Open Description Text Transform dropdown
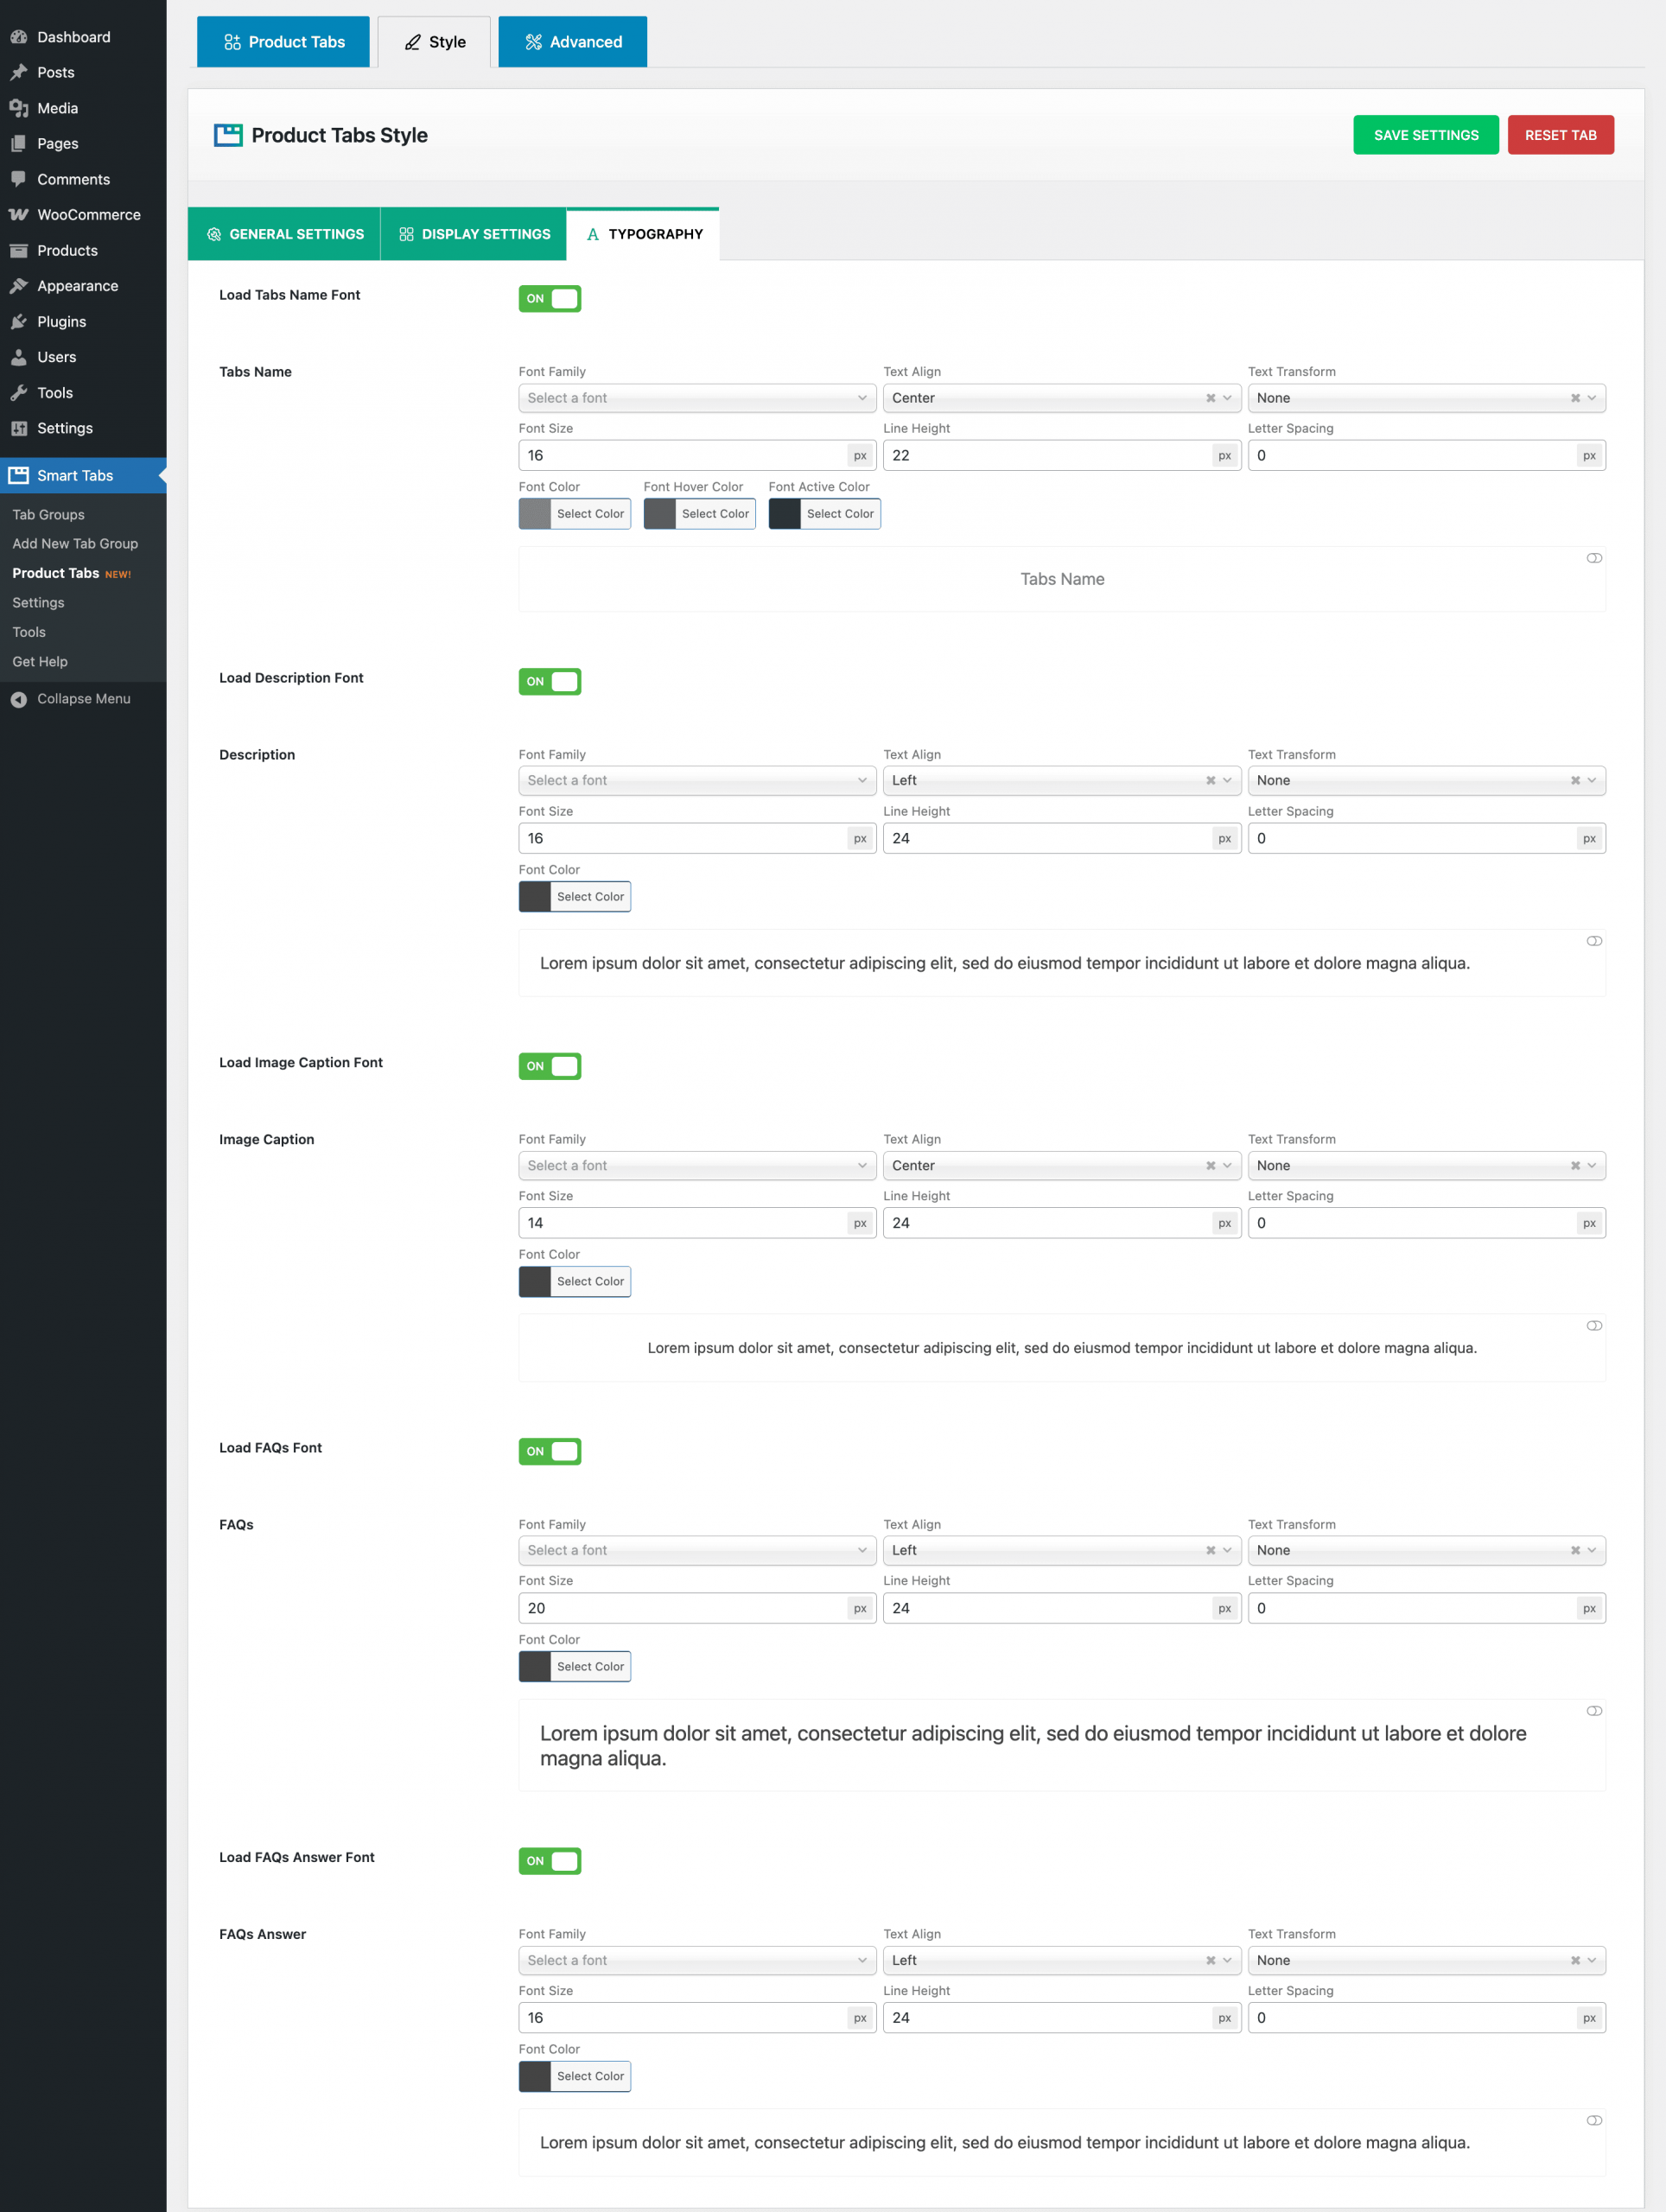Viewport: 1666px width, 2212px height. (x=1427, y=781)
